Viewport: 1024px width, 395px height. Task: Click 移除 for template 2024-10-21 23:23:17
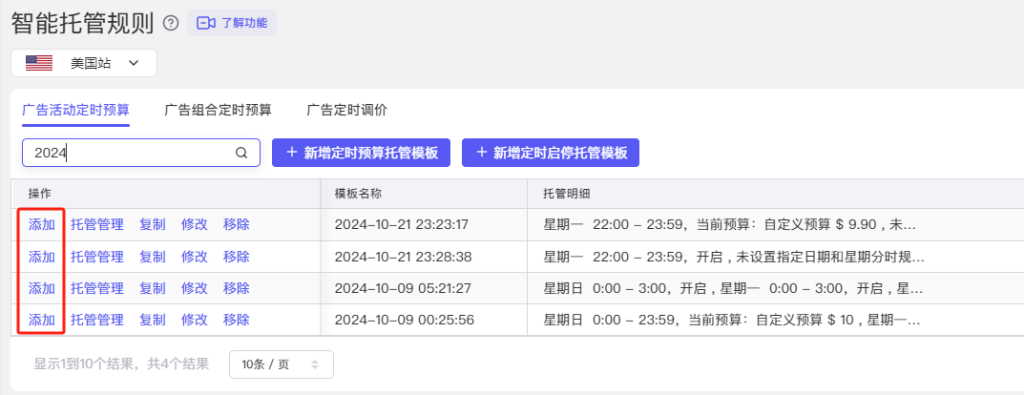tap(236, 225)
